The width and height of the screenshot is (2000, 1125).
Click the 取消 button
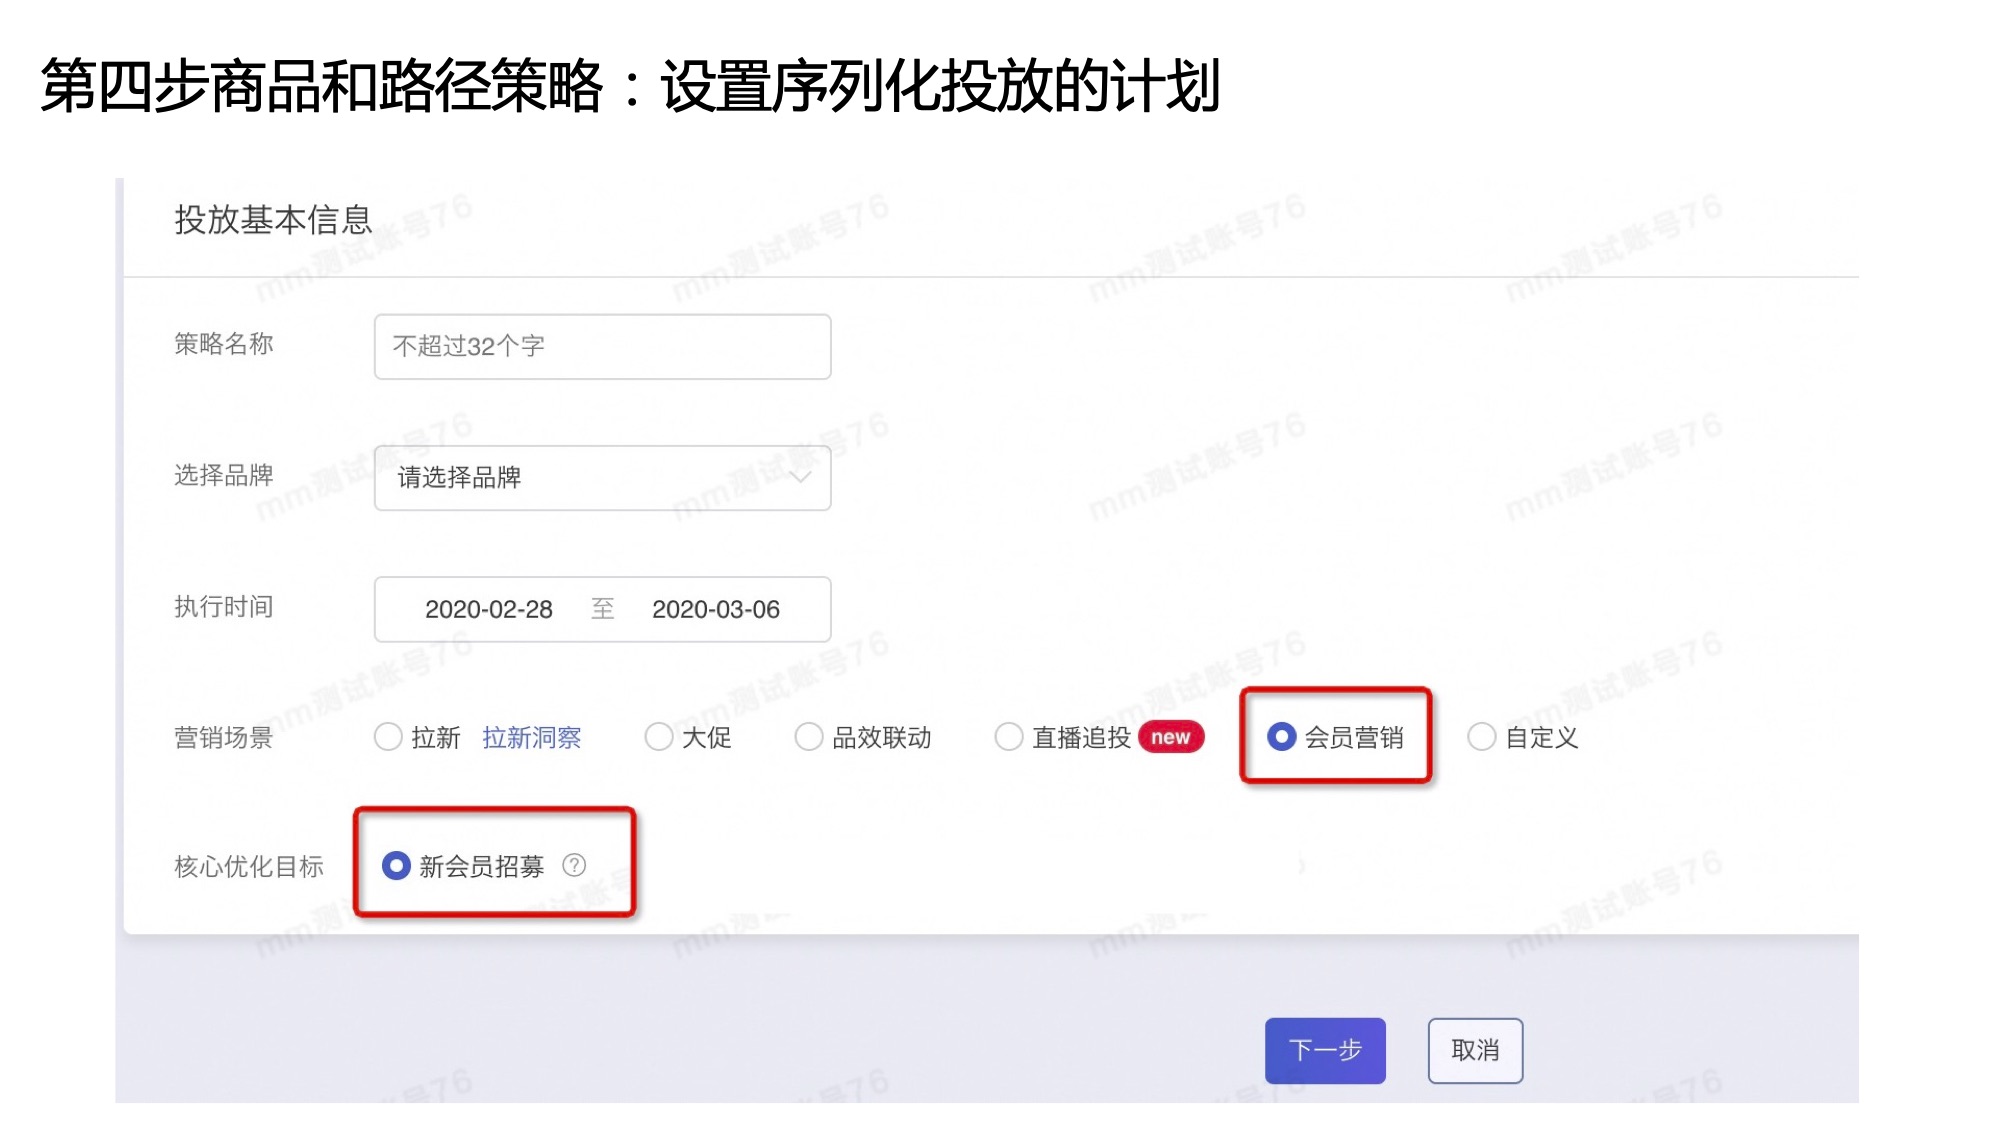pos(1474,1050)
